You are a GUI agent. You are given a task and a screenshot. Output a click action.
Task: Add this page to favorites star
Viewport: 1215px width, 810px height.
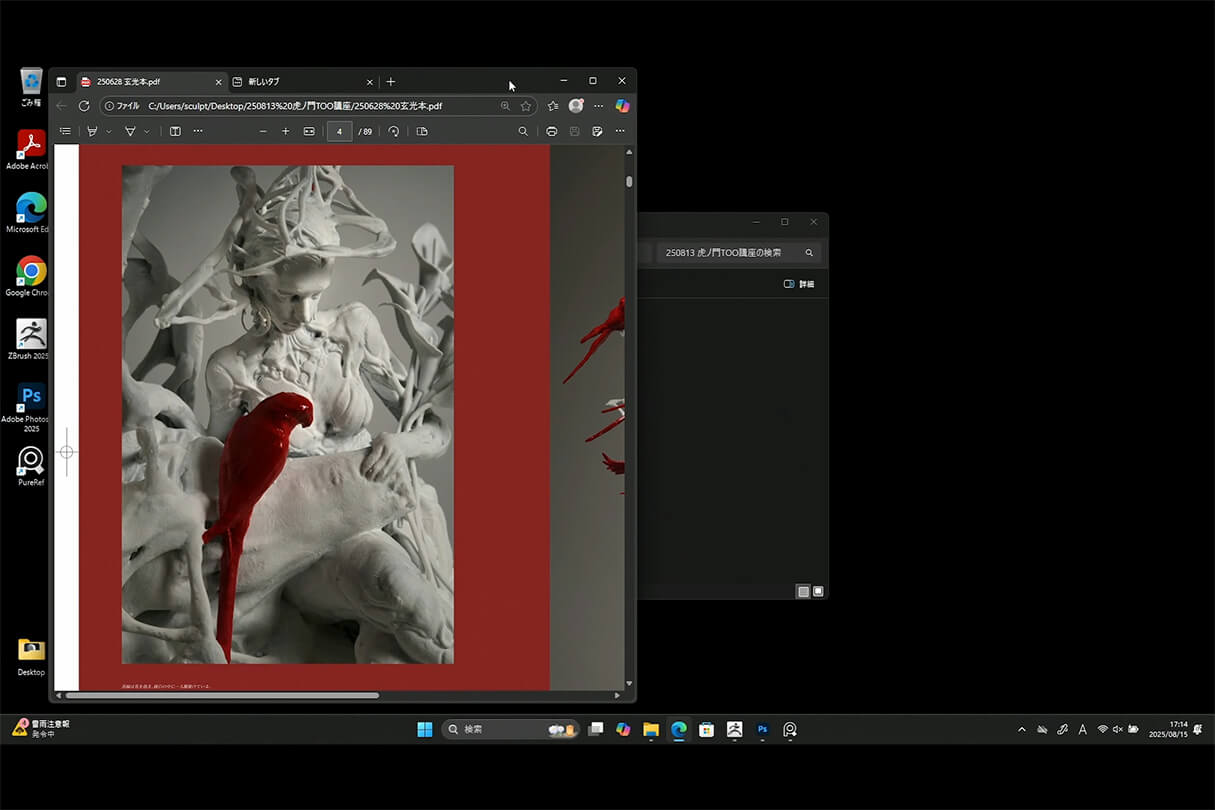(526, 106)
